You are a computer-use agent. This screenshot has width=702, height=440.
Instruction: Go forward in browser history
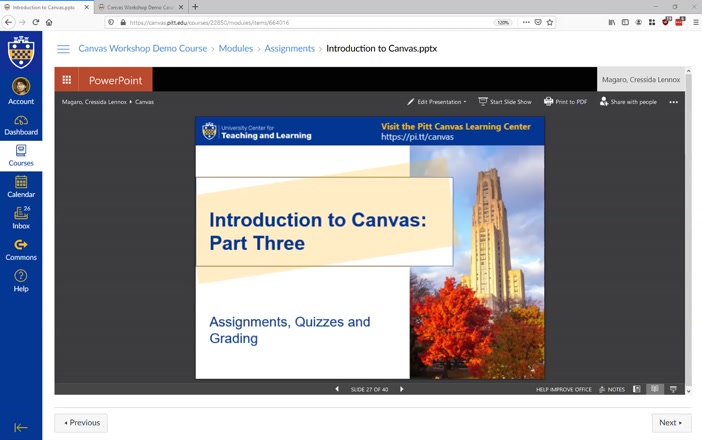22,22
